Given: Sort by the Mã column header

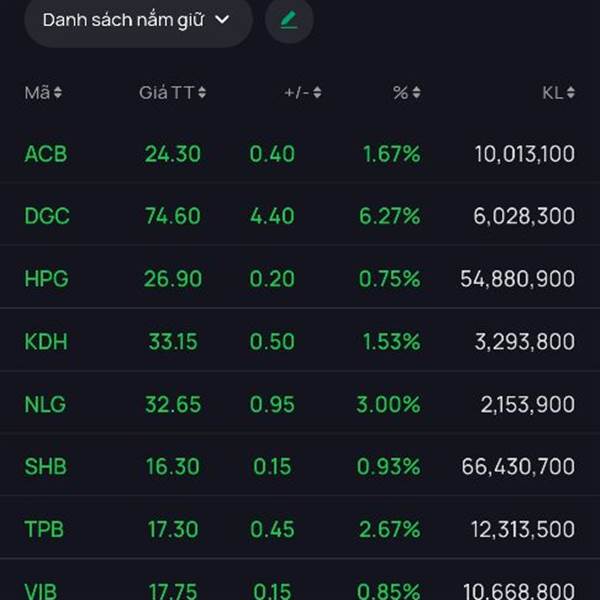Looking at the screenshot, I should pyautogui.click(x=43, y=93).
